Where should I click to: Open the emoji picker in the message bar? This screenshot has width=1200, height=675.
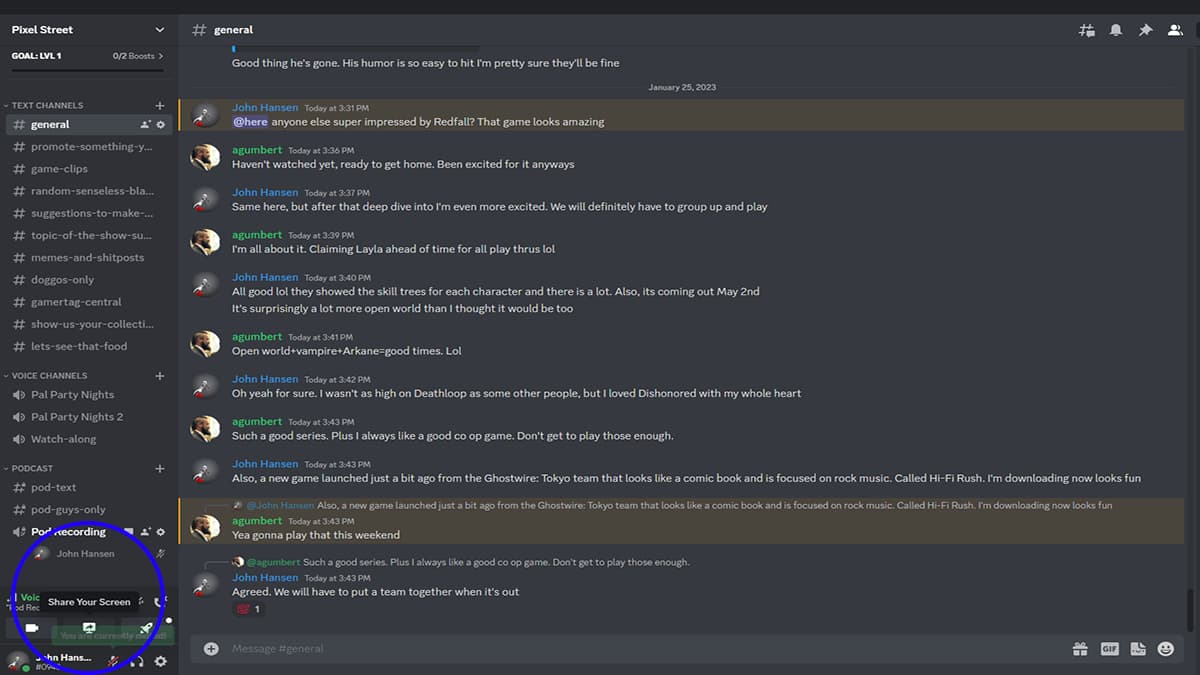click(x=1168, y=648)
